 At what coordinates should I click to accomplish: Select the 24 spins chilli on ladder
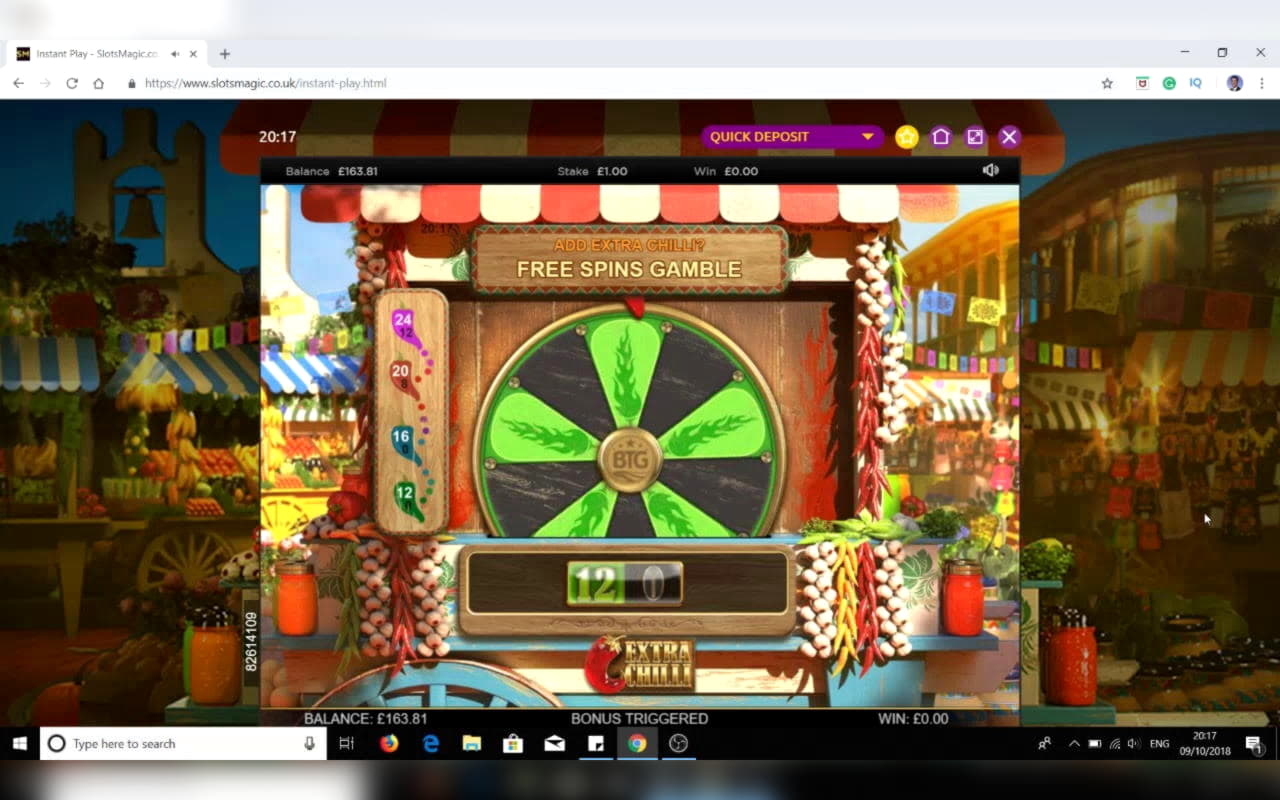point(403,324)
